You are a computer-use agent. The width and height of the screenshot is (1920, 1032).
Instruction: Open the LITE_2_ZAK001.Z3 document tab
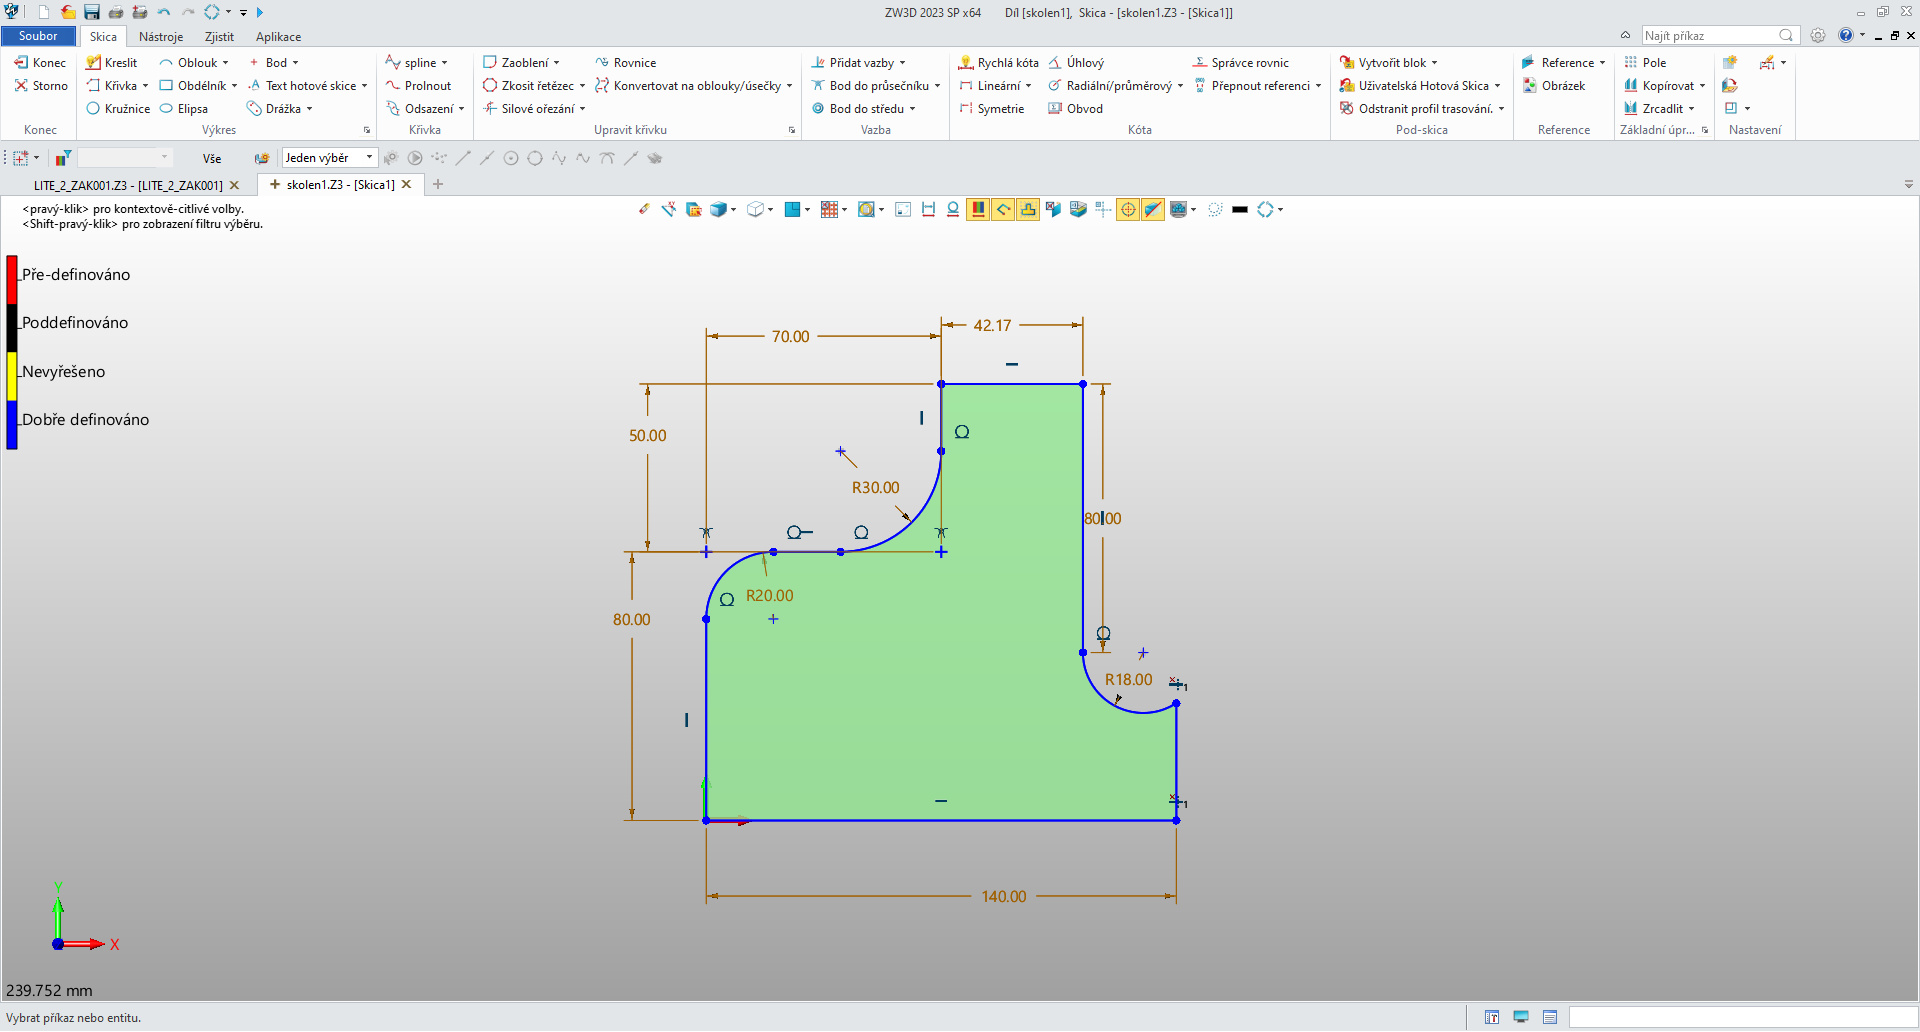pos(128,185)
